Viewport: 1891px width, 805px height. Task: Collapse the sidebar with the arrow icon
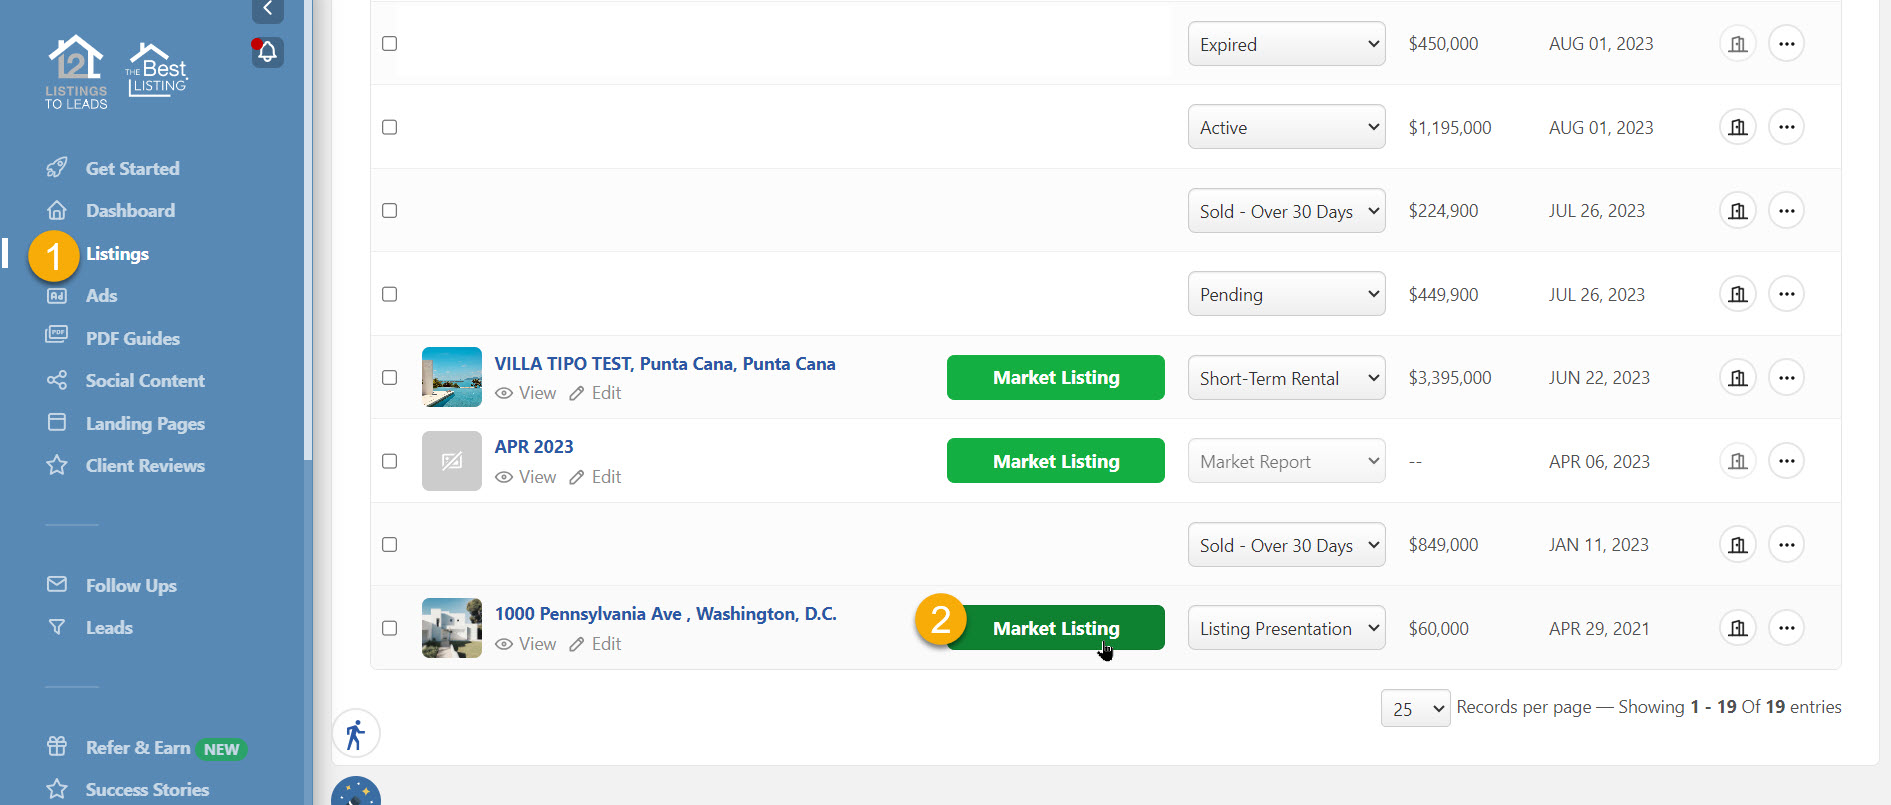(x=267, y=9)
